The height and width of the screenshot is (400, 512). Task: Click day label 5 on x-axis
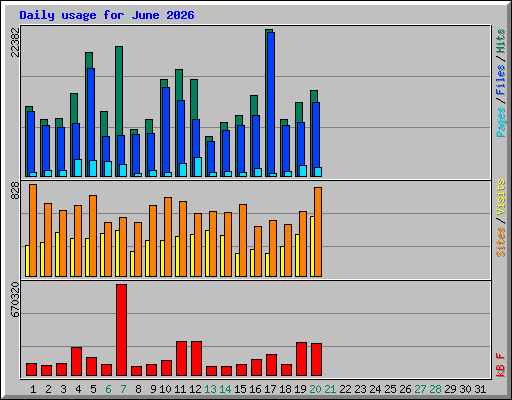[x=93, y=389]
